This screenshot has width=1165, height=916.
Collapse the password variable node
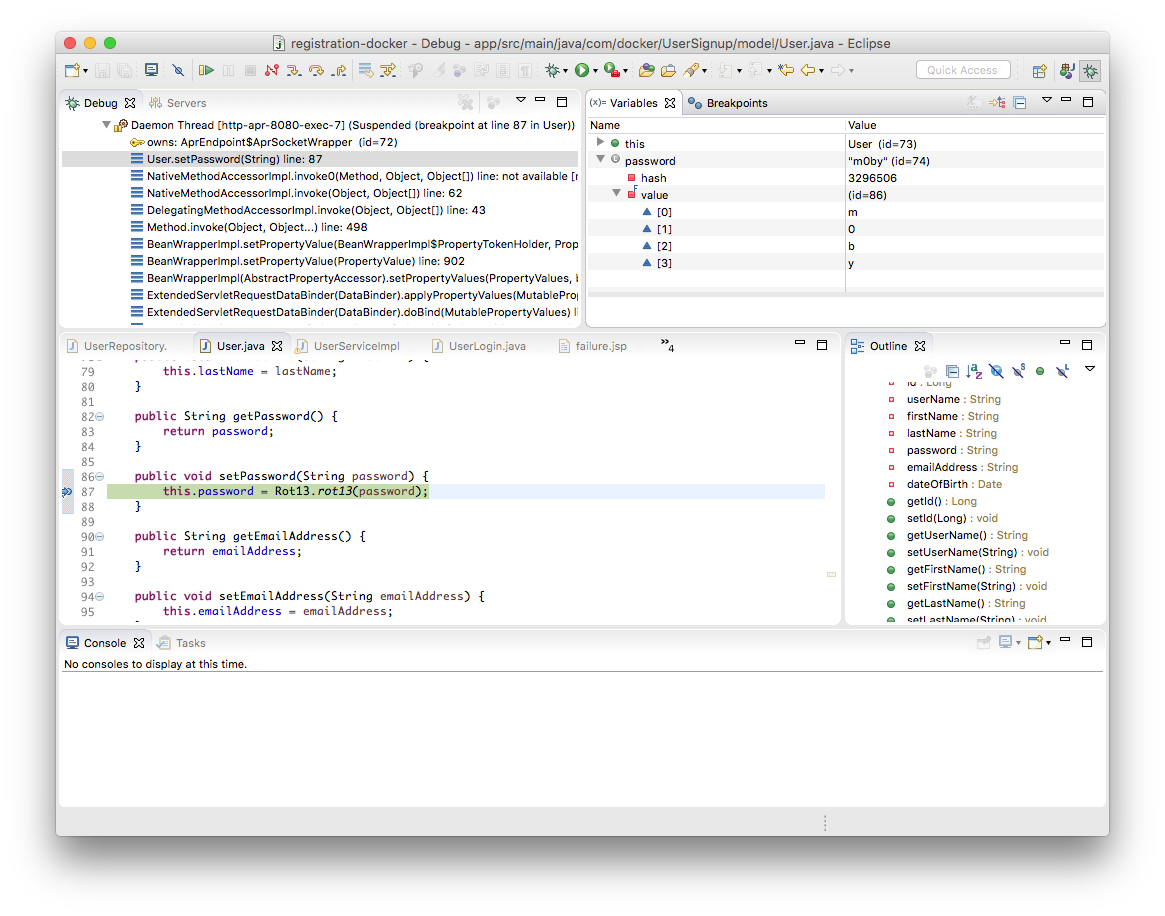click(x=600, y=160)
